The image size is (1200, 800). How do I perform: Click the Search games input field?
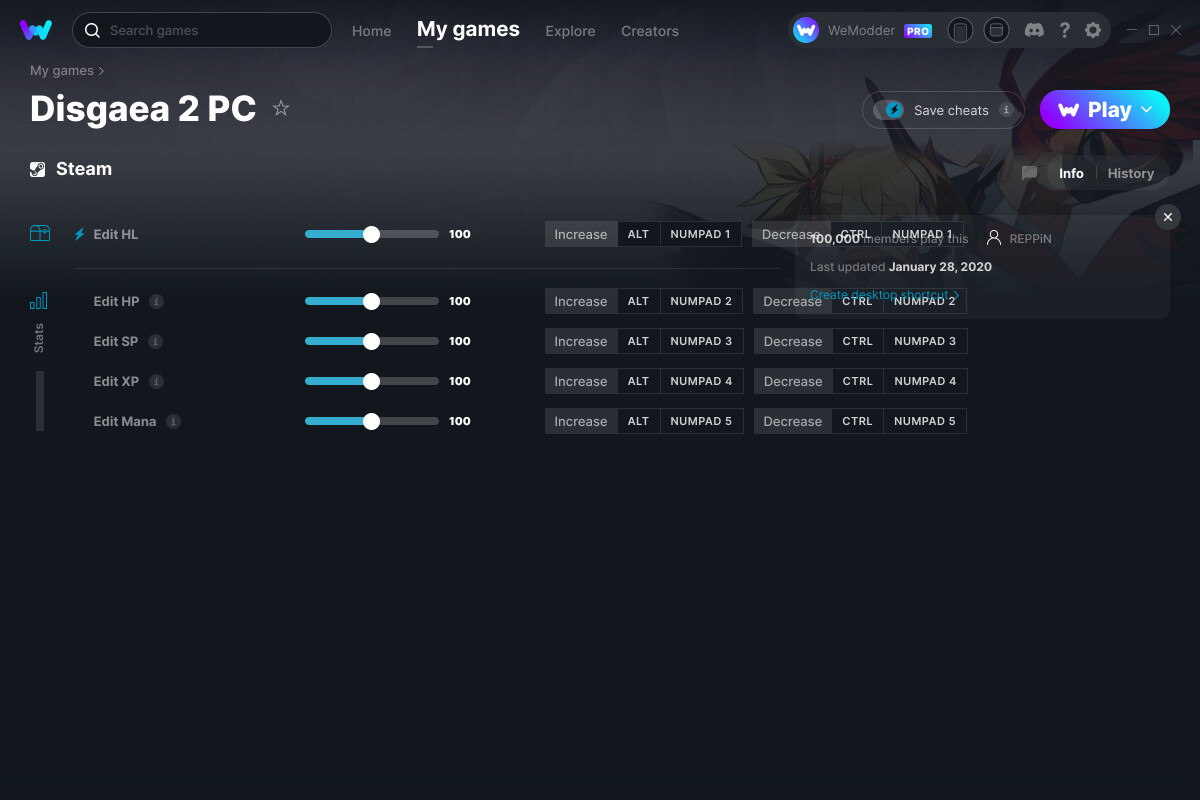point(202,30)
